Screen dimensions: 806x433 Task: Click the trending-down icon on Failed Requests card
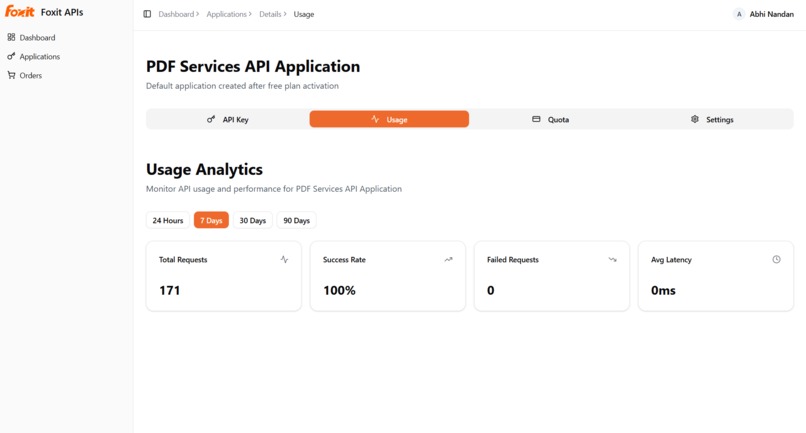click(x=612, y=259)
